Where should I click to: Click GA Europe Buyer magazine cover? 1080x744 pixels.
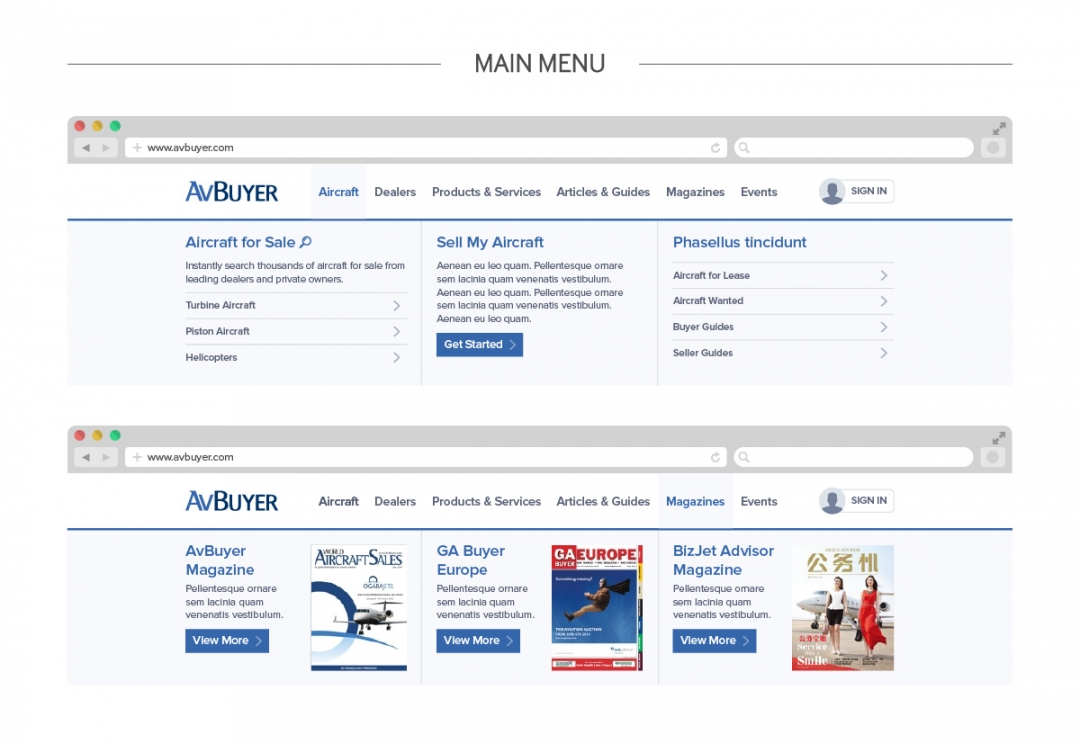pyautogui.click(x=597, y=608)
